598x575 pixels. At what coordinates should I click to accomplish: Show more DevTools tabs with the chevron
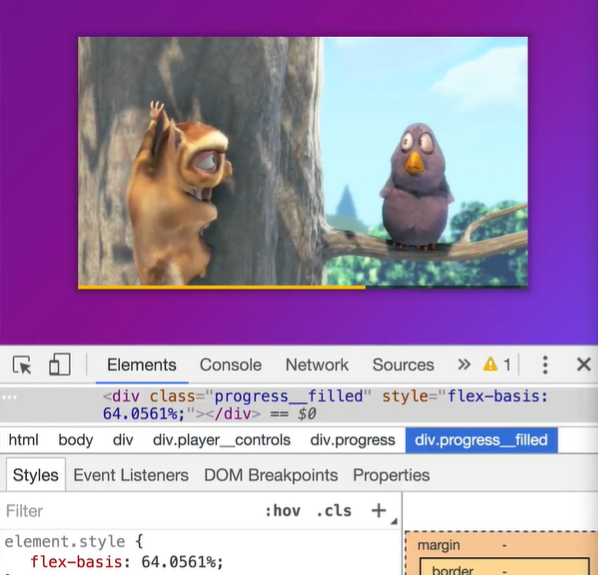pyautogui.click(x=464, y=365)
